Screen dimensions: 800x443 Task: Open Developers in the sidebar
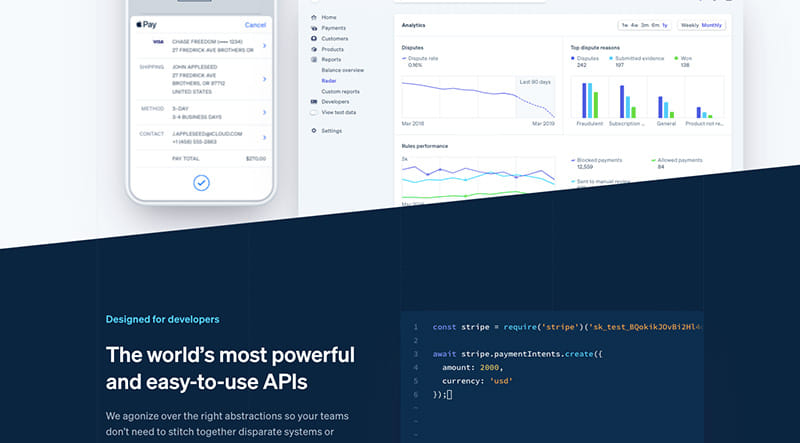(x=335, y=102)
